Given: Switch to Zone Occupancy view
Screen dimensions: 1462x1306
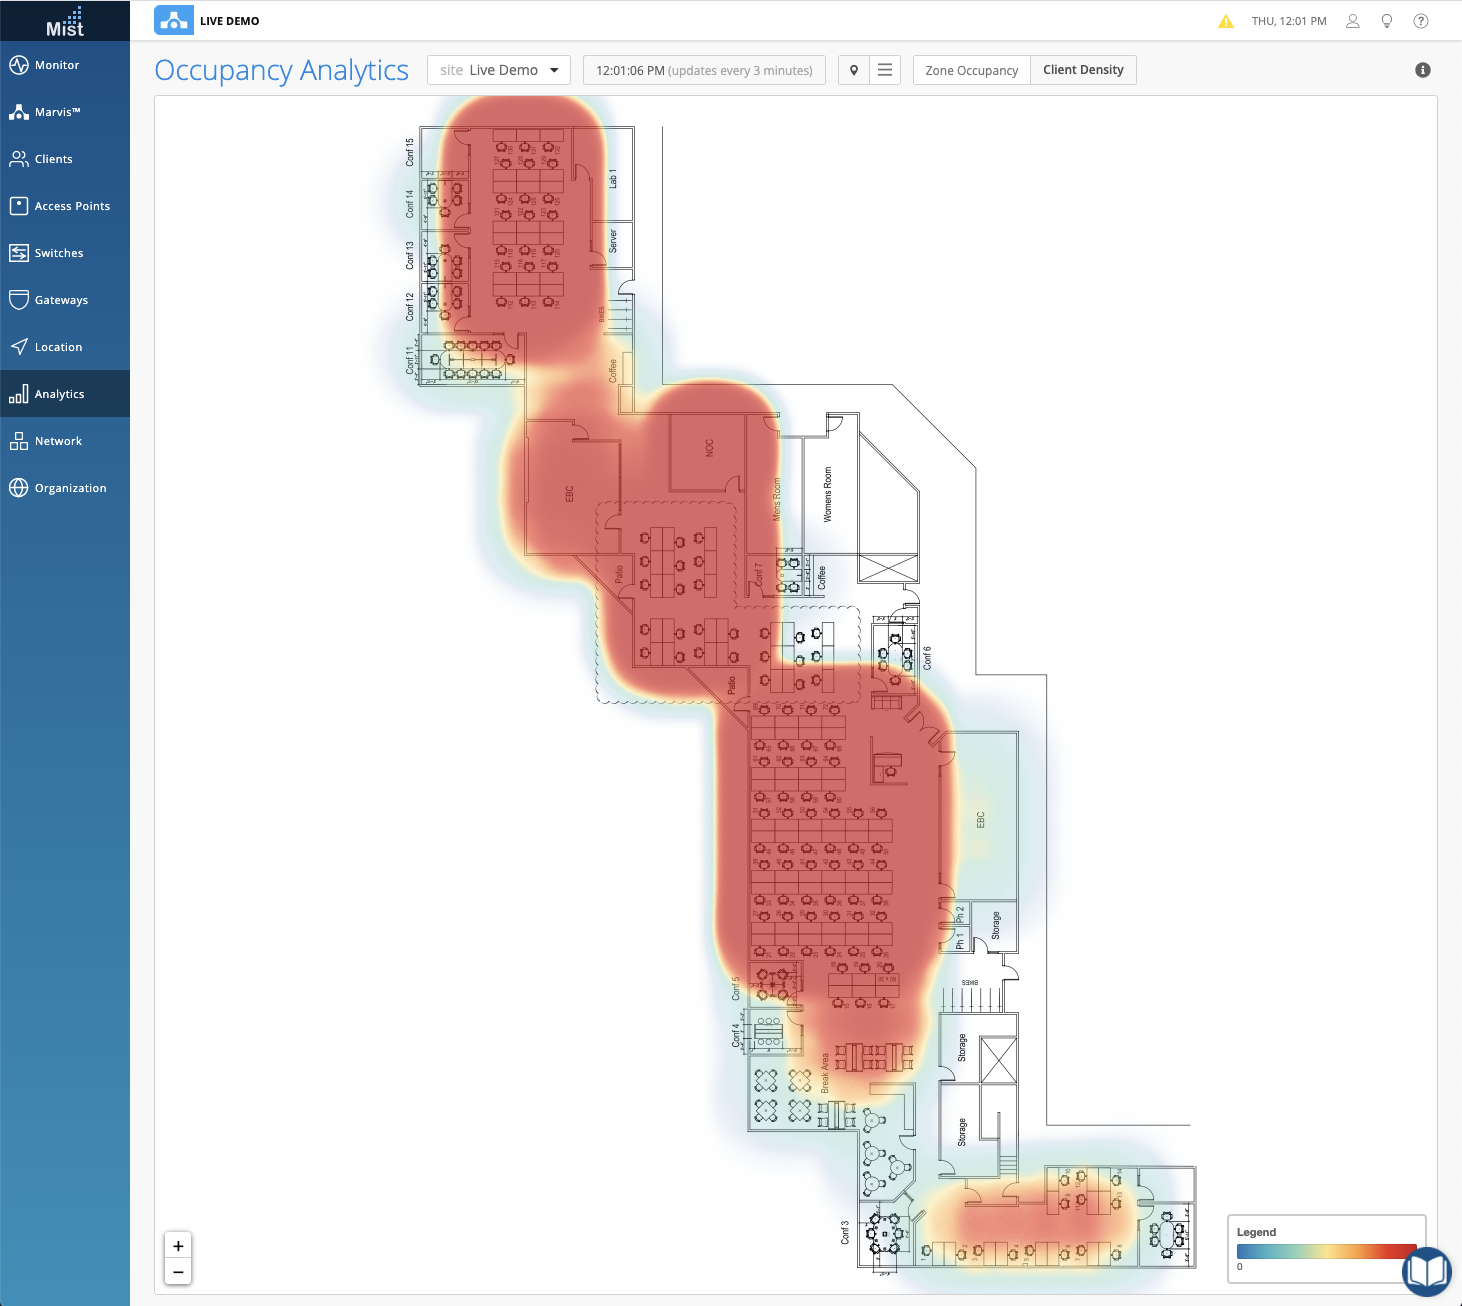Looking at the screenshot, I should point(971,70).
